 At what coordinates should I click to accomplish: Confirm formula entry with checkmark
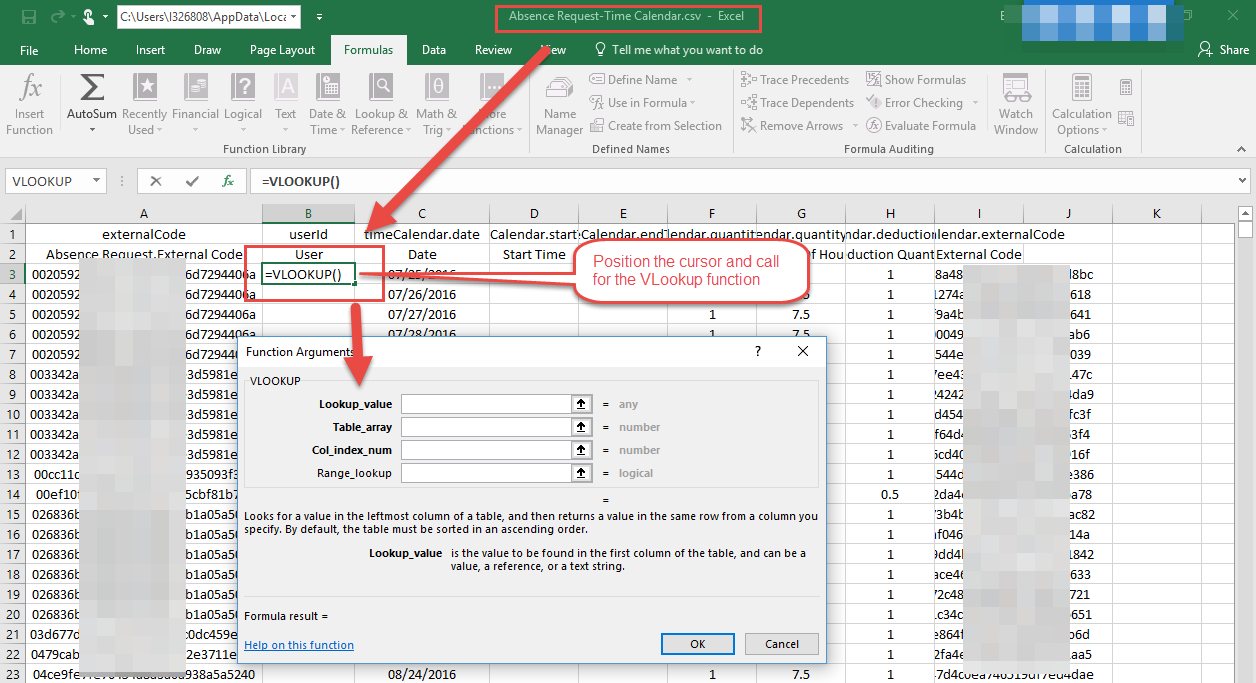tap(192, 181)
